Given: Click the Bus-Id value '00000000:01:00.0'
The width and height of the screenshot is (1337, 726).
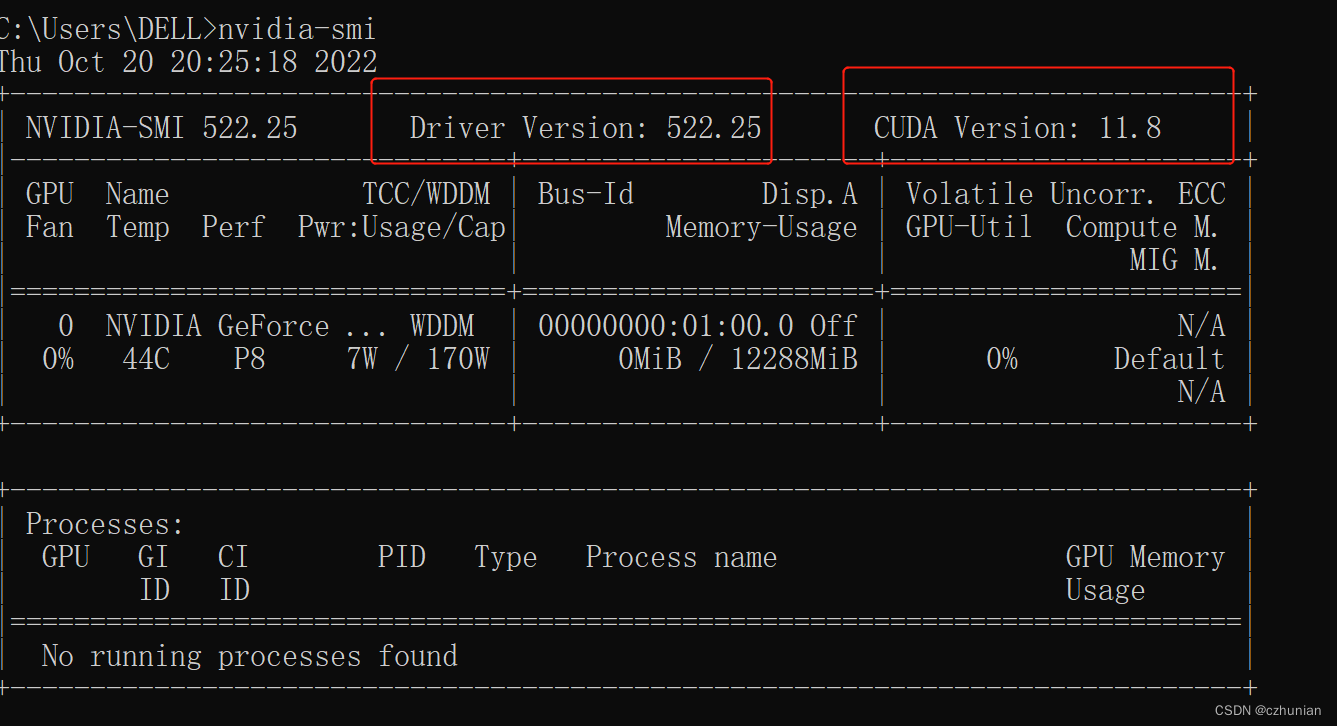Looking at the screenshot, I should [666, 326].
